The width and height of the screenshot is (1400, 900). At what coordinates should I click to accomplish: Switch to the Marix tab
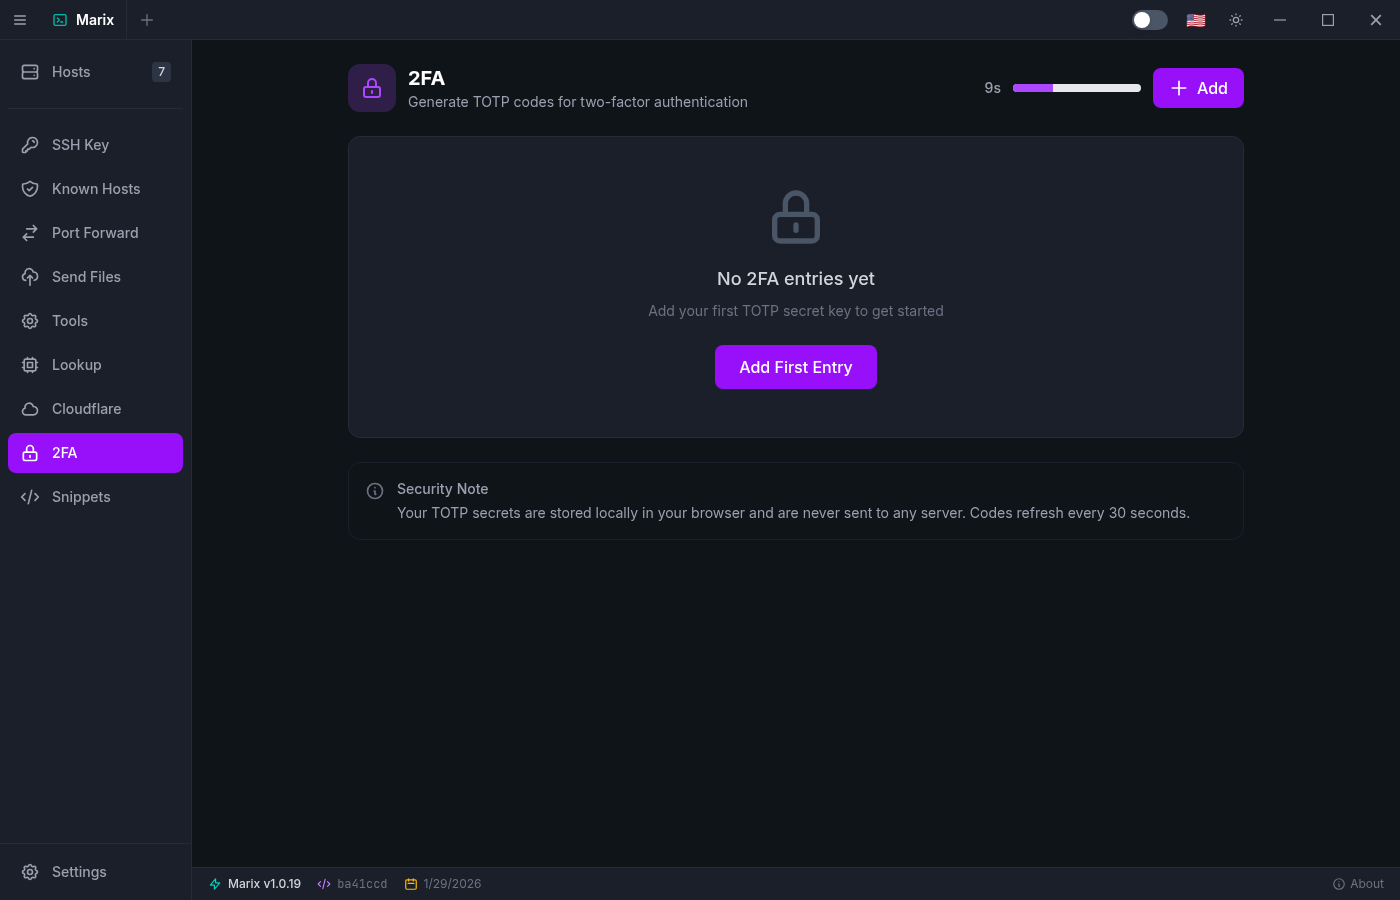[84, 20]
